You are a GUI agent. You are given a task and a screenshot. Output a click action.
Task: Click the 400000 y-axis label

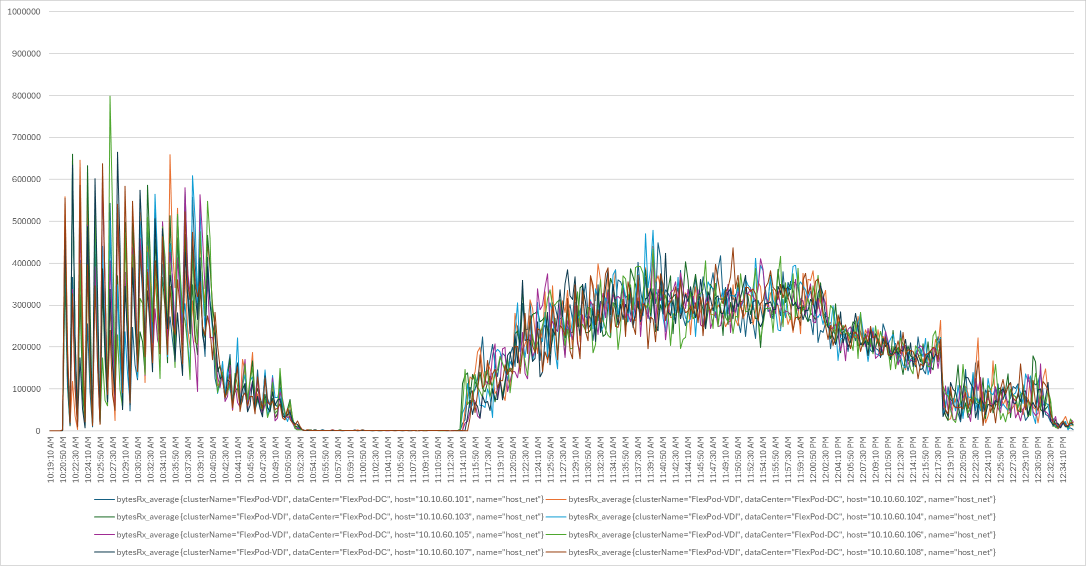(x=24, y=263)
